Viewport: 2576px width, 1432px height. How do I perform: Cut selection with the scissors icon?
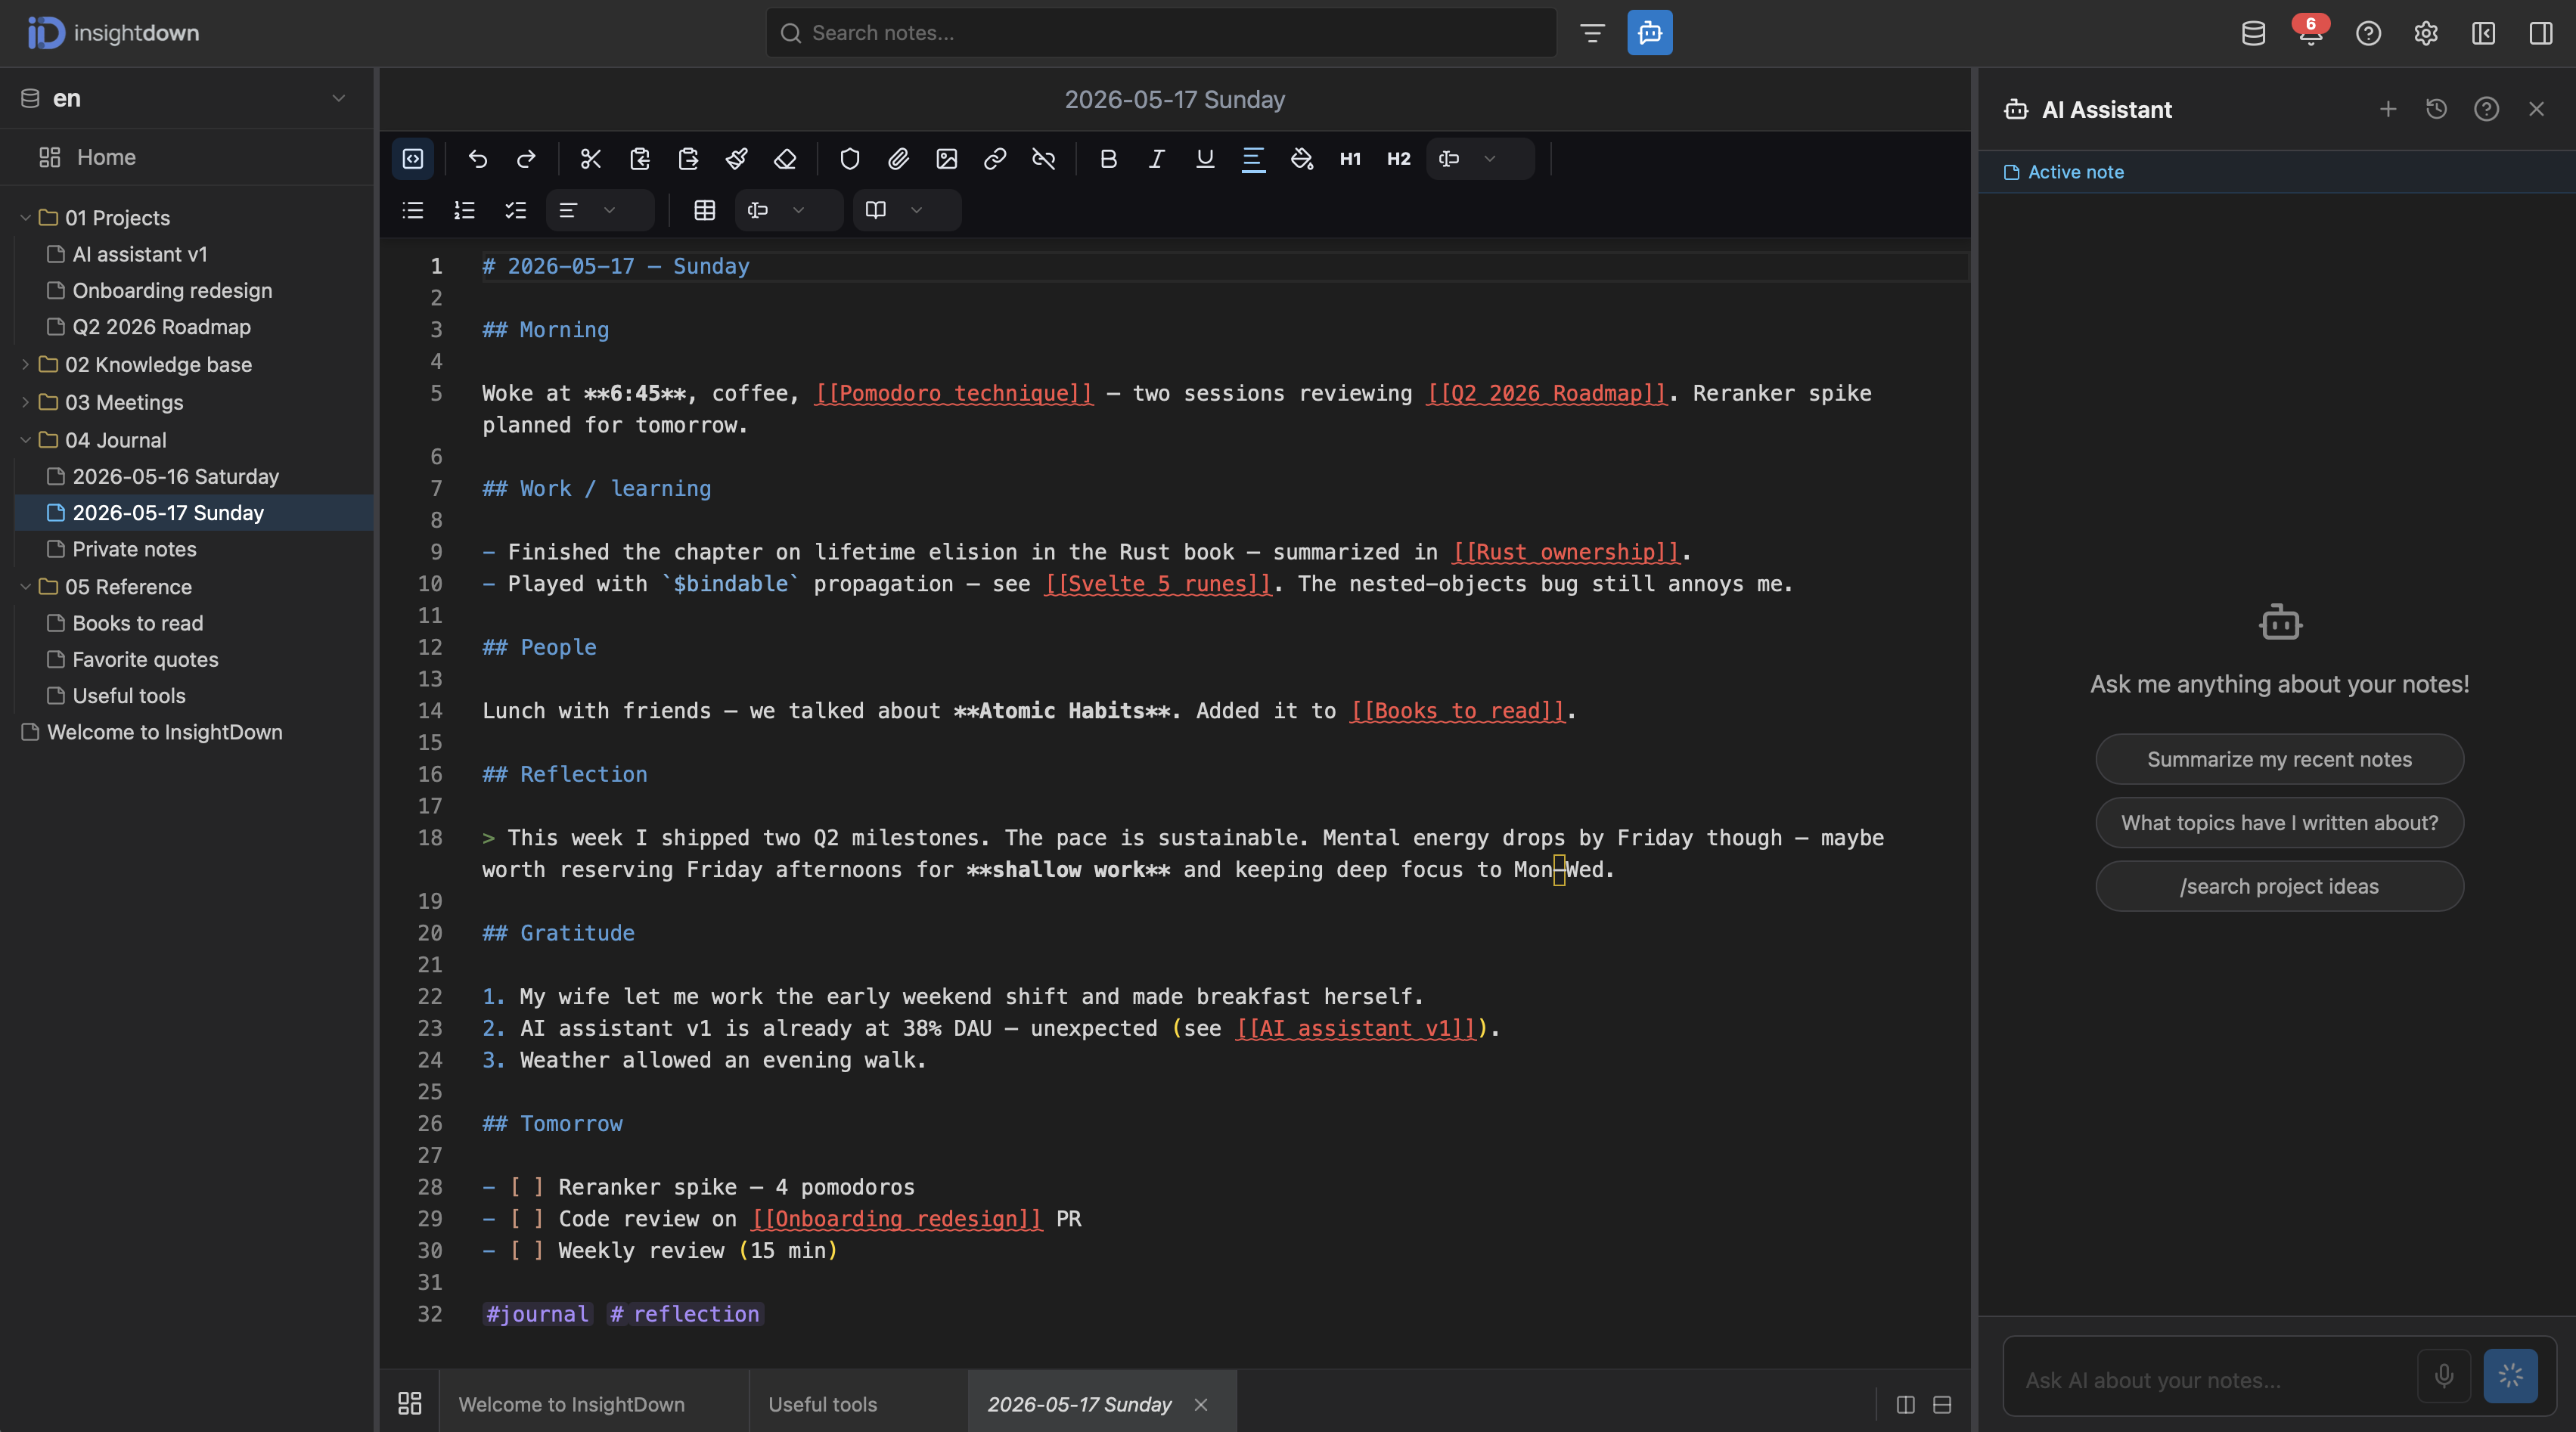(591, 159)
